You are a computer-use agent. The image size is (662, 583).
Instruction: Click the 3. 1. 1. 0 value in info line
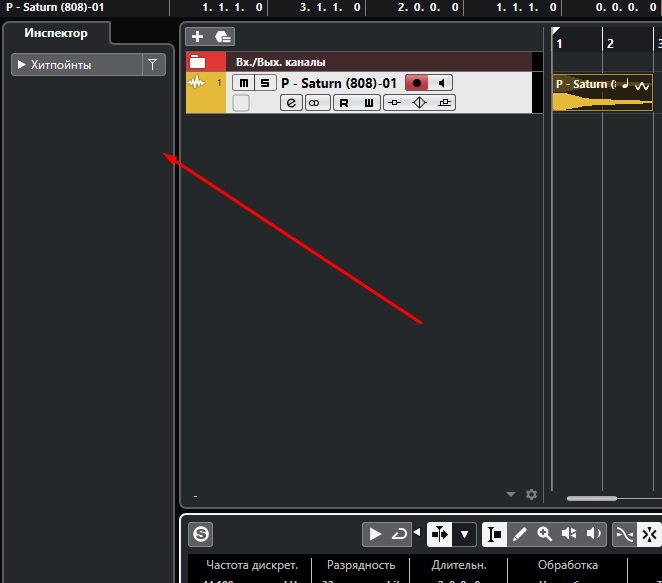click(330, 7)
